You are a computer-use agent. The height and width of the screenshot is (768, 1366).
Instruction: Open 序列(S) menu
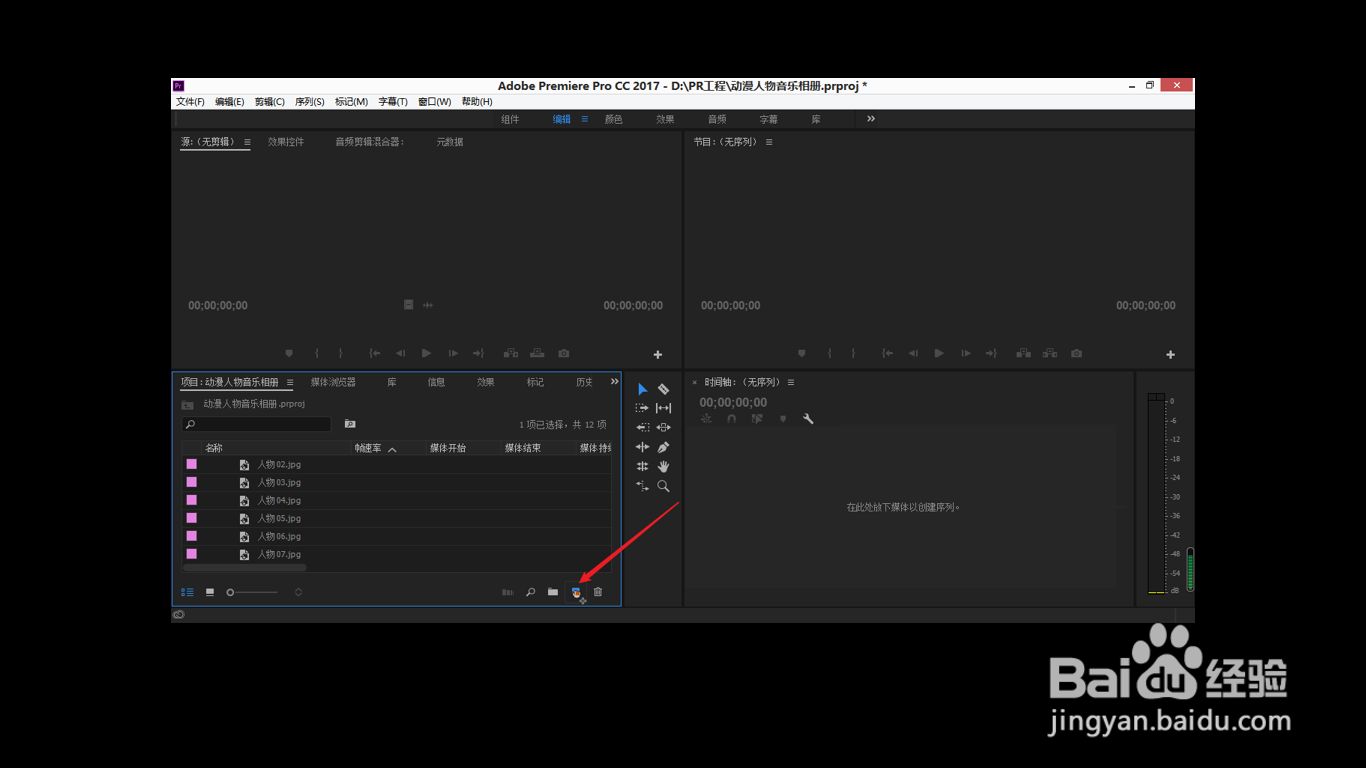309,102
